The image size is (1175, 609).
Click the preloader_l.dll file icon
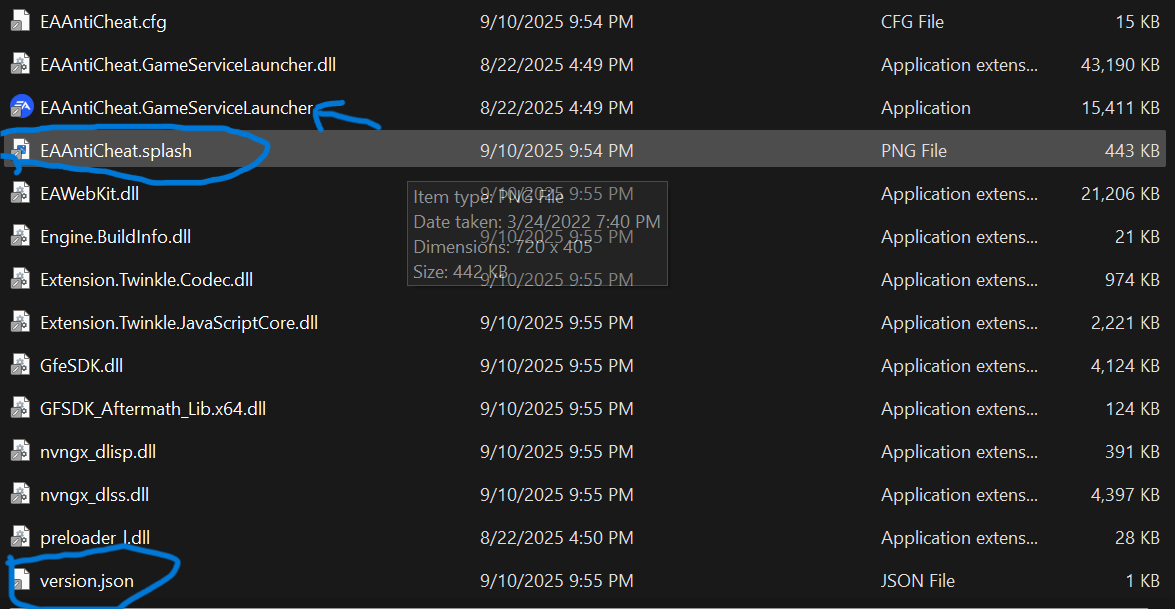point(21,538)
